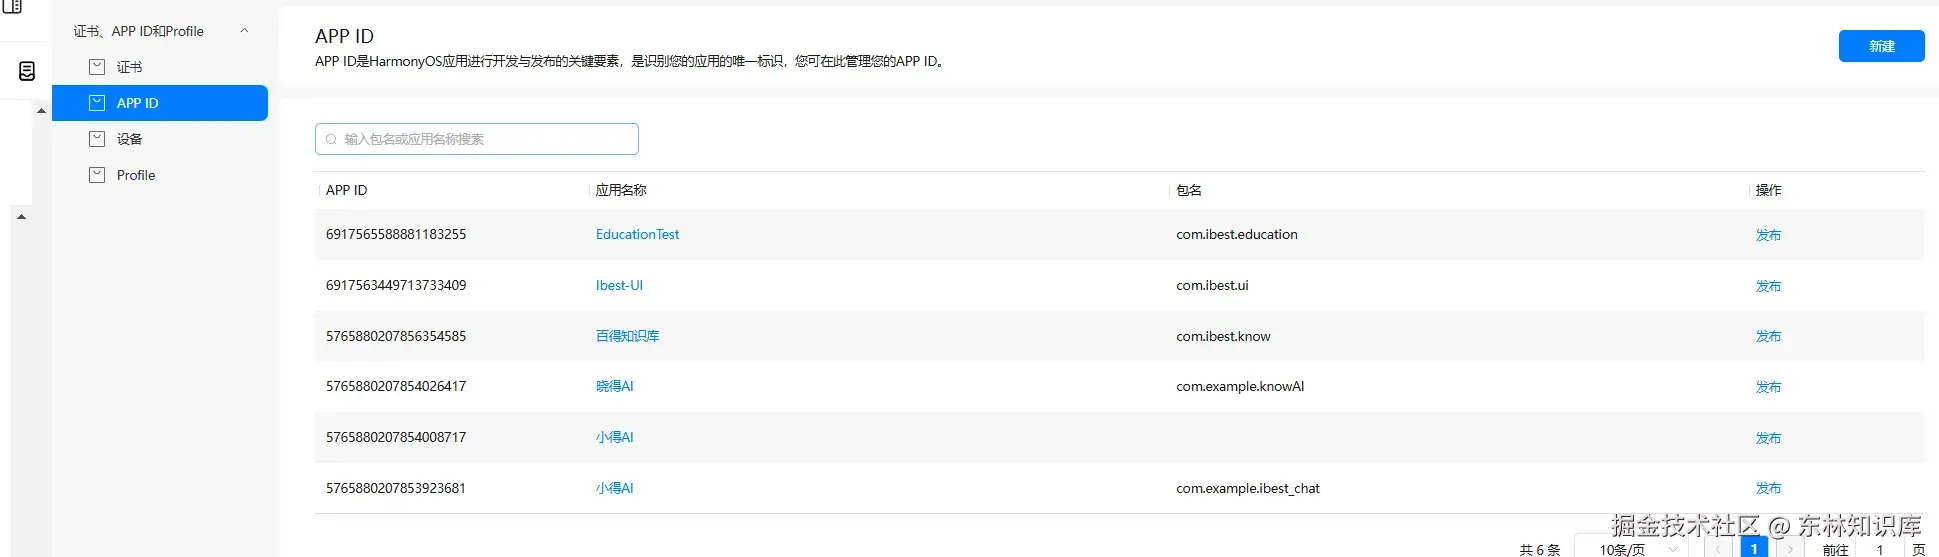Click the search magnifier icon in the search field

pyautogui.click(x=331, y=139)
